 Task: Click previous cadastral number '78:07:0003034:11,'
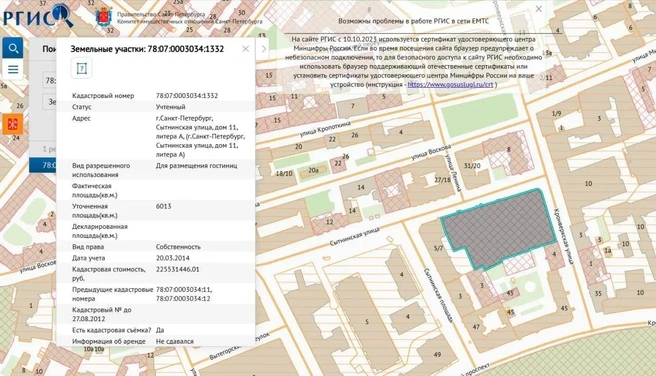click(x=184, y=289)
